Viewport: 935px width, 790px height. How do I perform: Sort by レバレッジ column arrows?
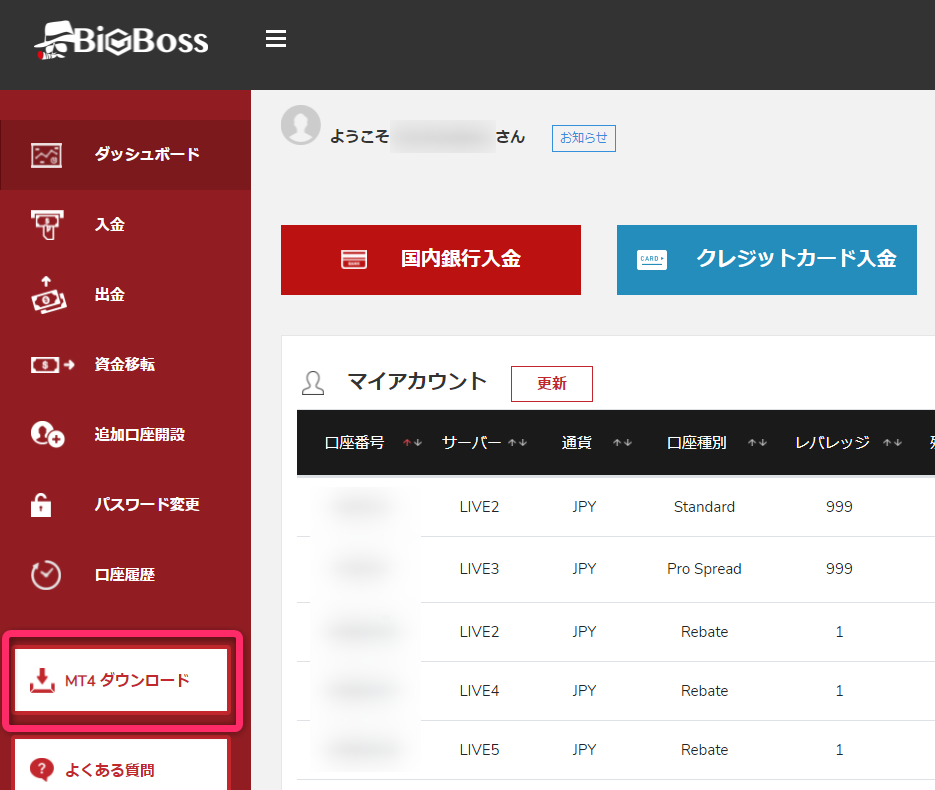coord(892,443)
